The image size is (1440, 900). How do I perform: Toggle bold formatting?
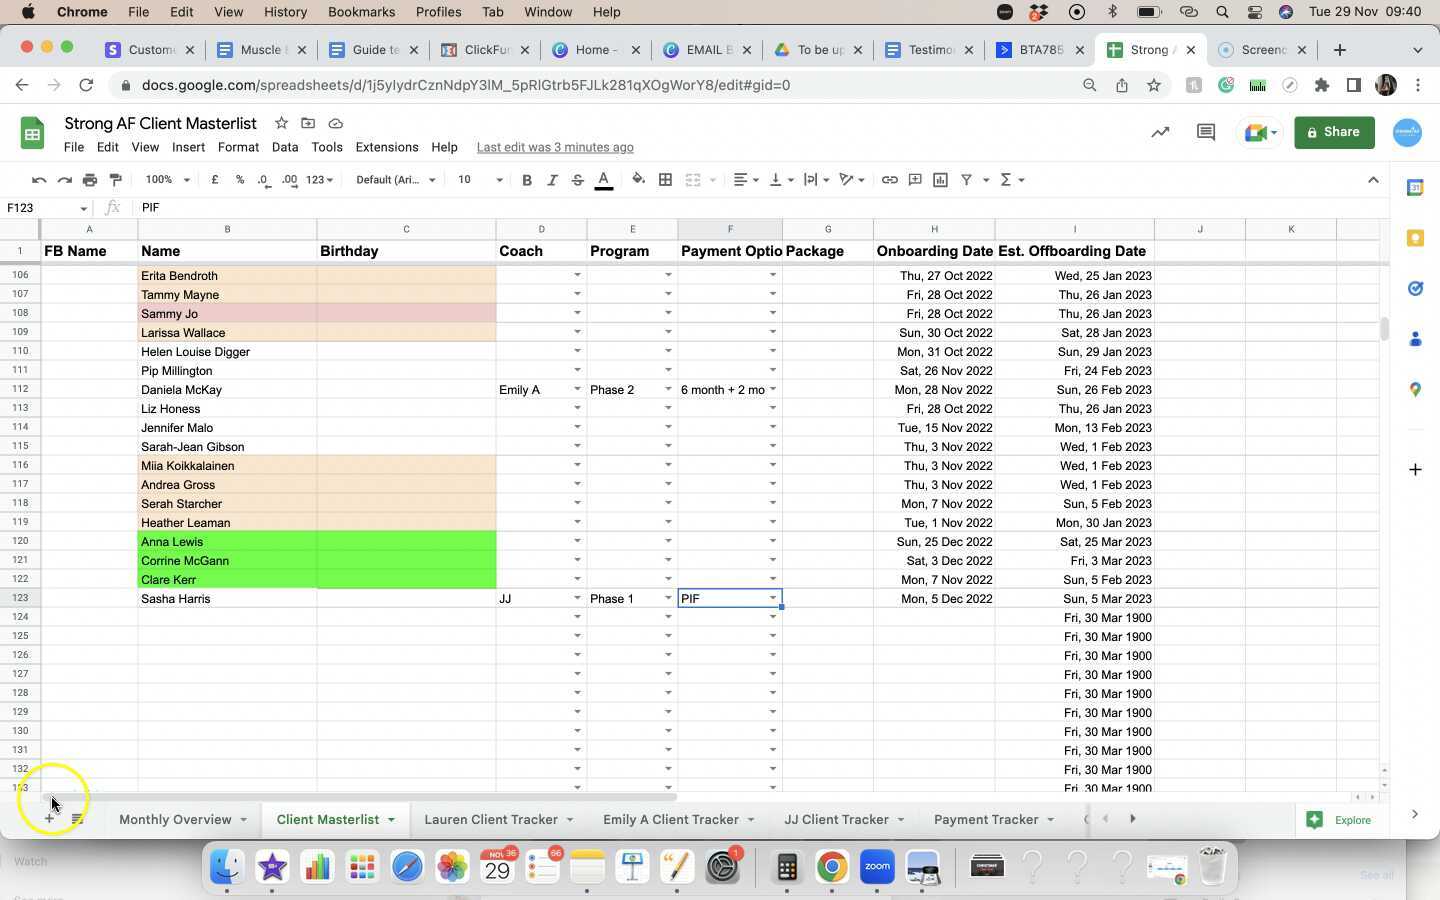point(527,180)
